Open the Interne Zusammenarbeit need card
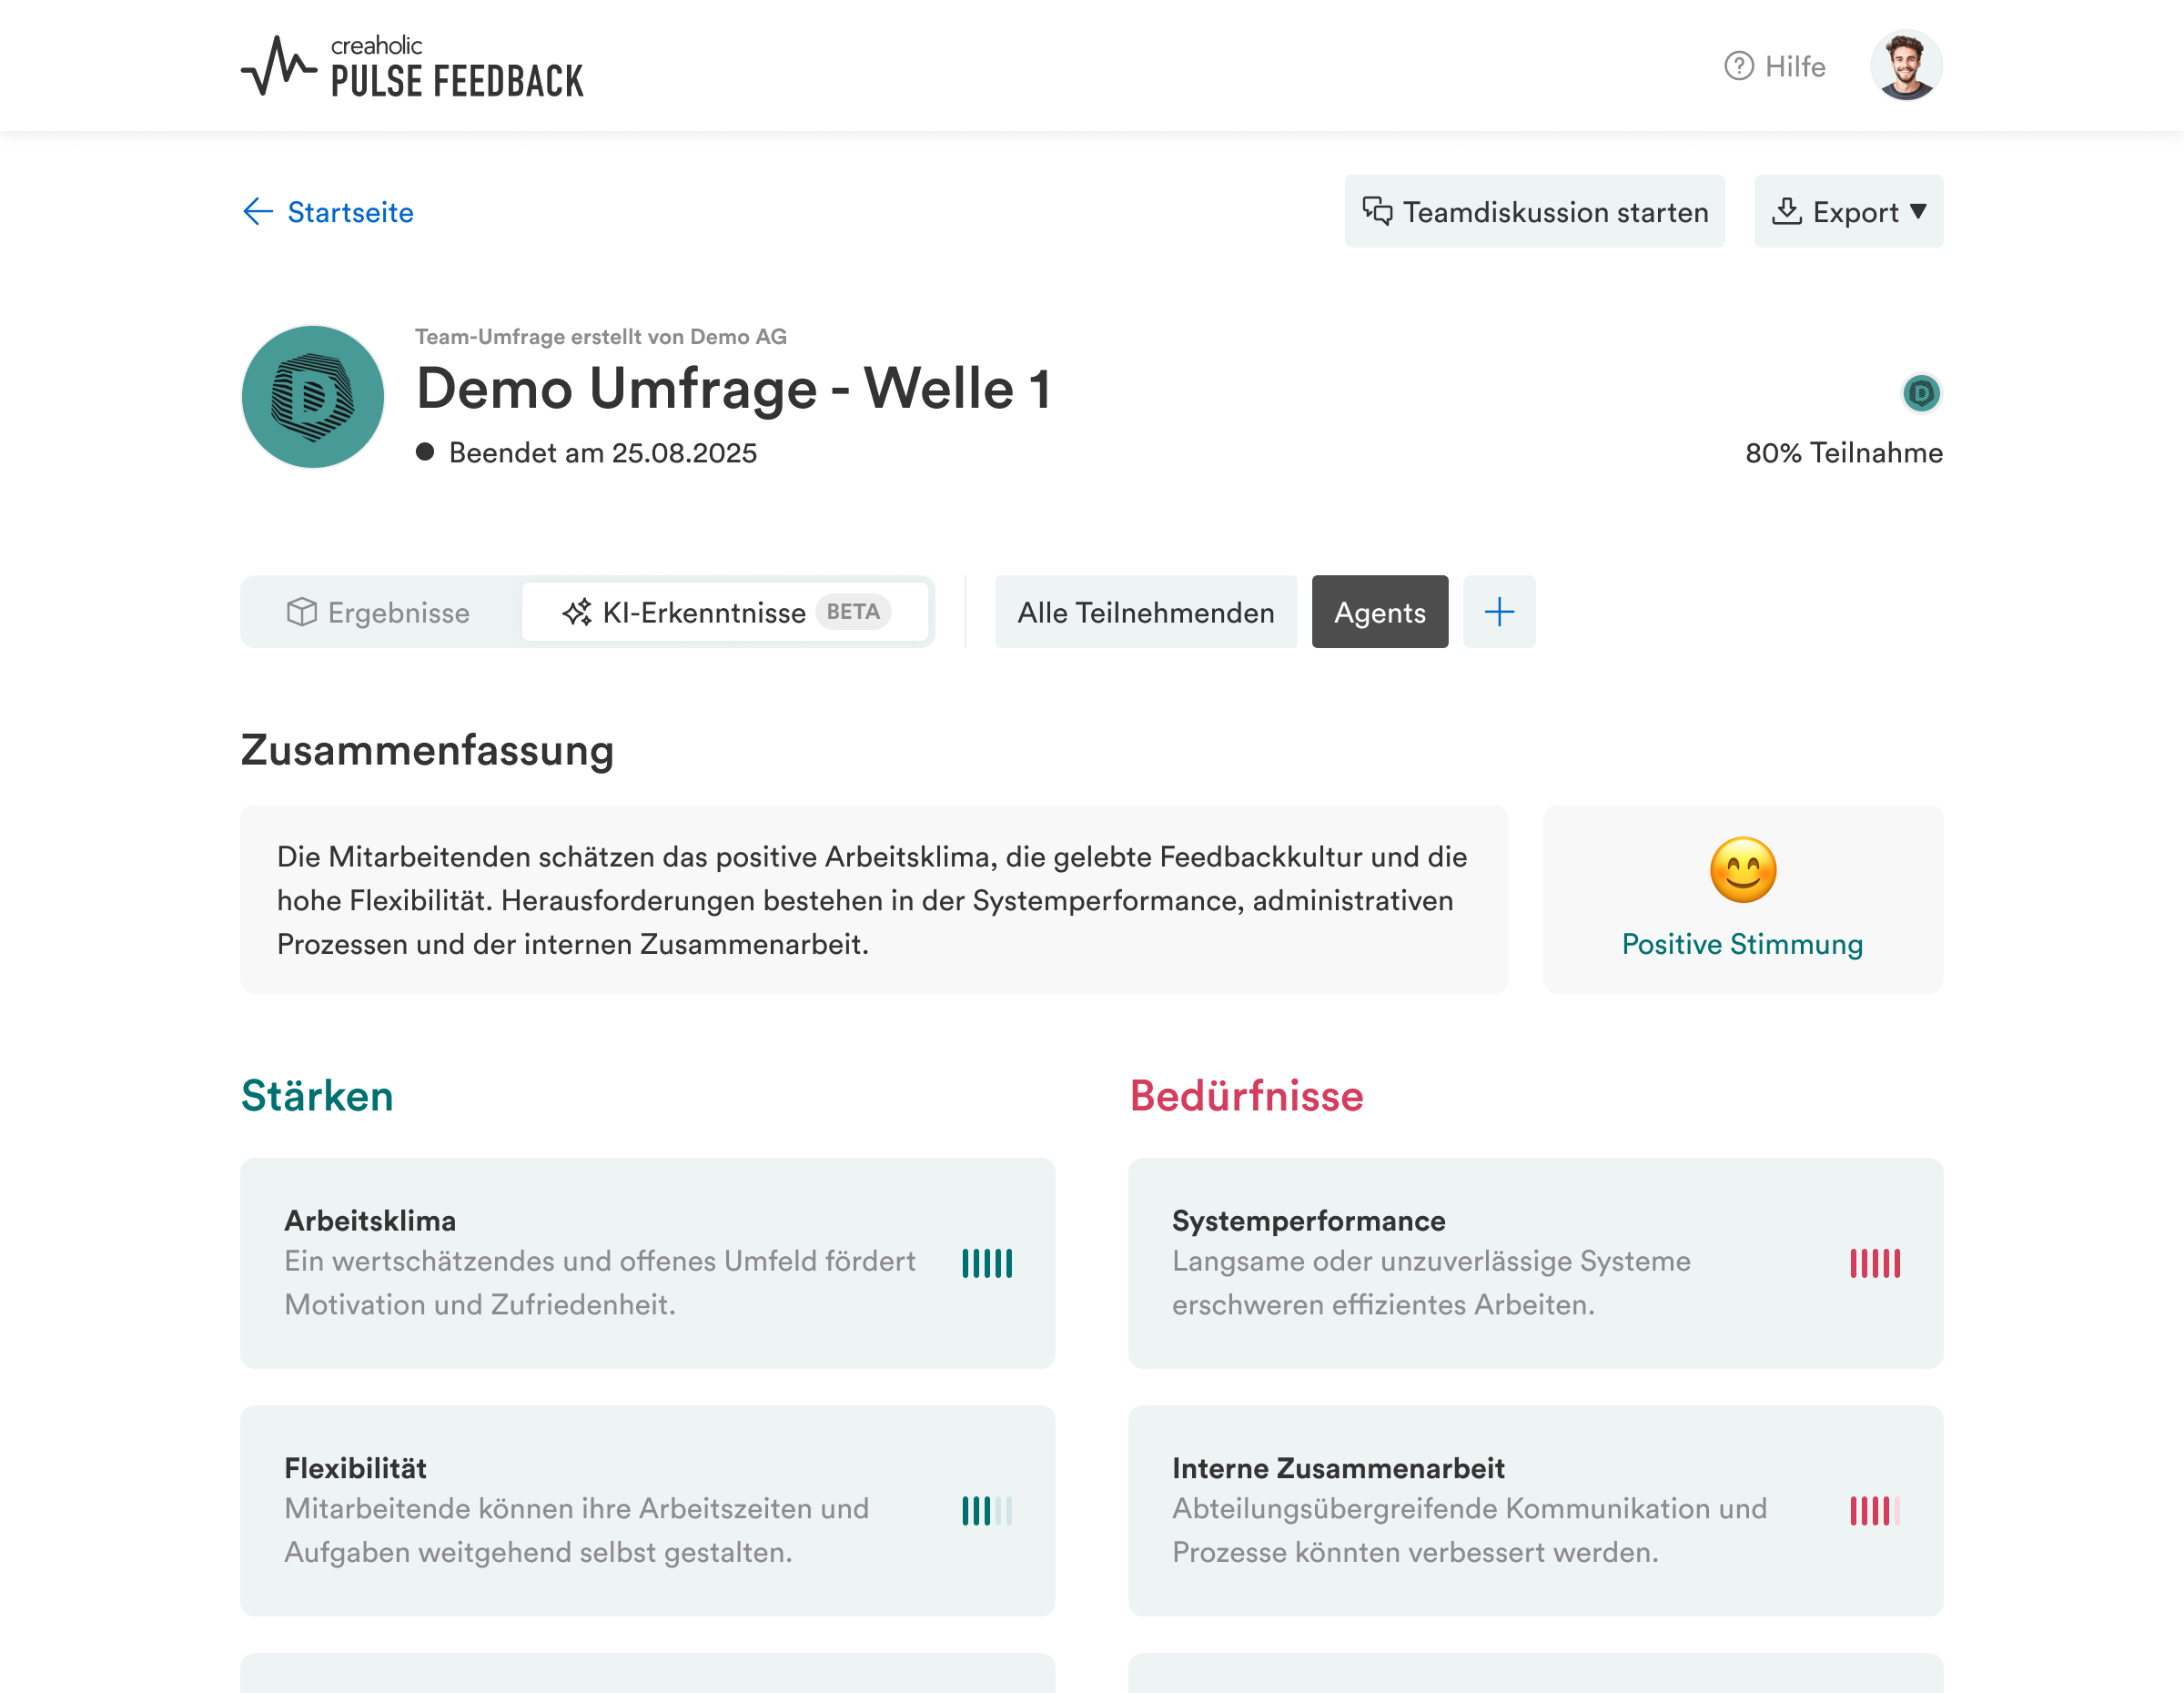The image size is (2184, 1693). coord(1536,1510)
